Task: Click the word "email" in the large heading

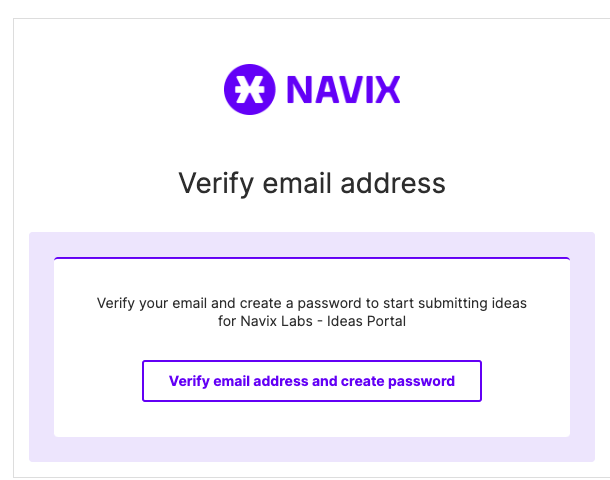Action: click(x=297, y=183)
